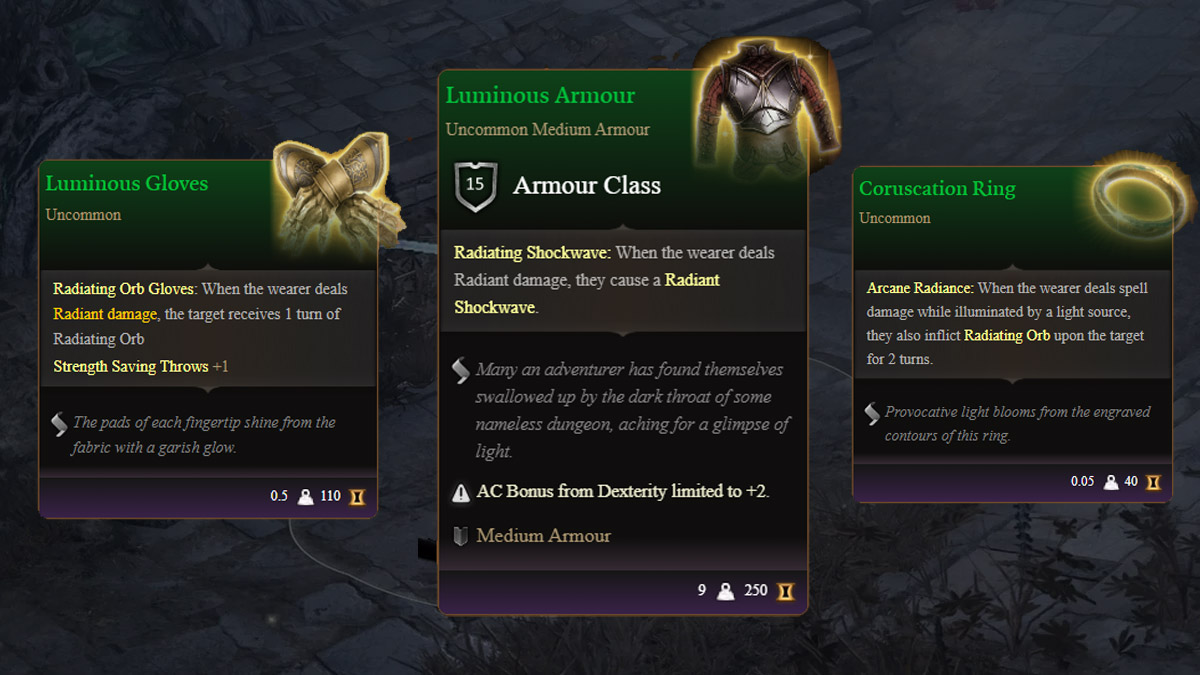Viewport: 1200px width, 675px height.
Task: Click the Luminous Armour title header
Action: click(x=540, y=95)
